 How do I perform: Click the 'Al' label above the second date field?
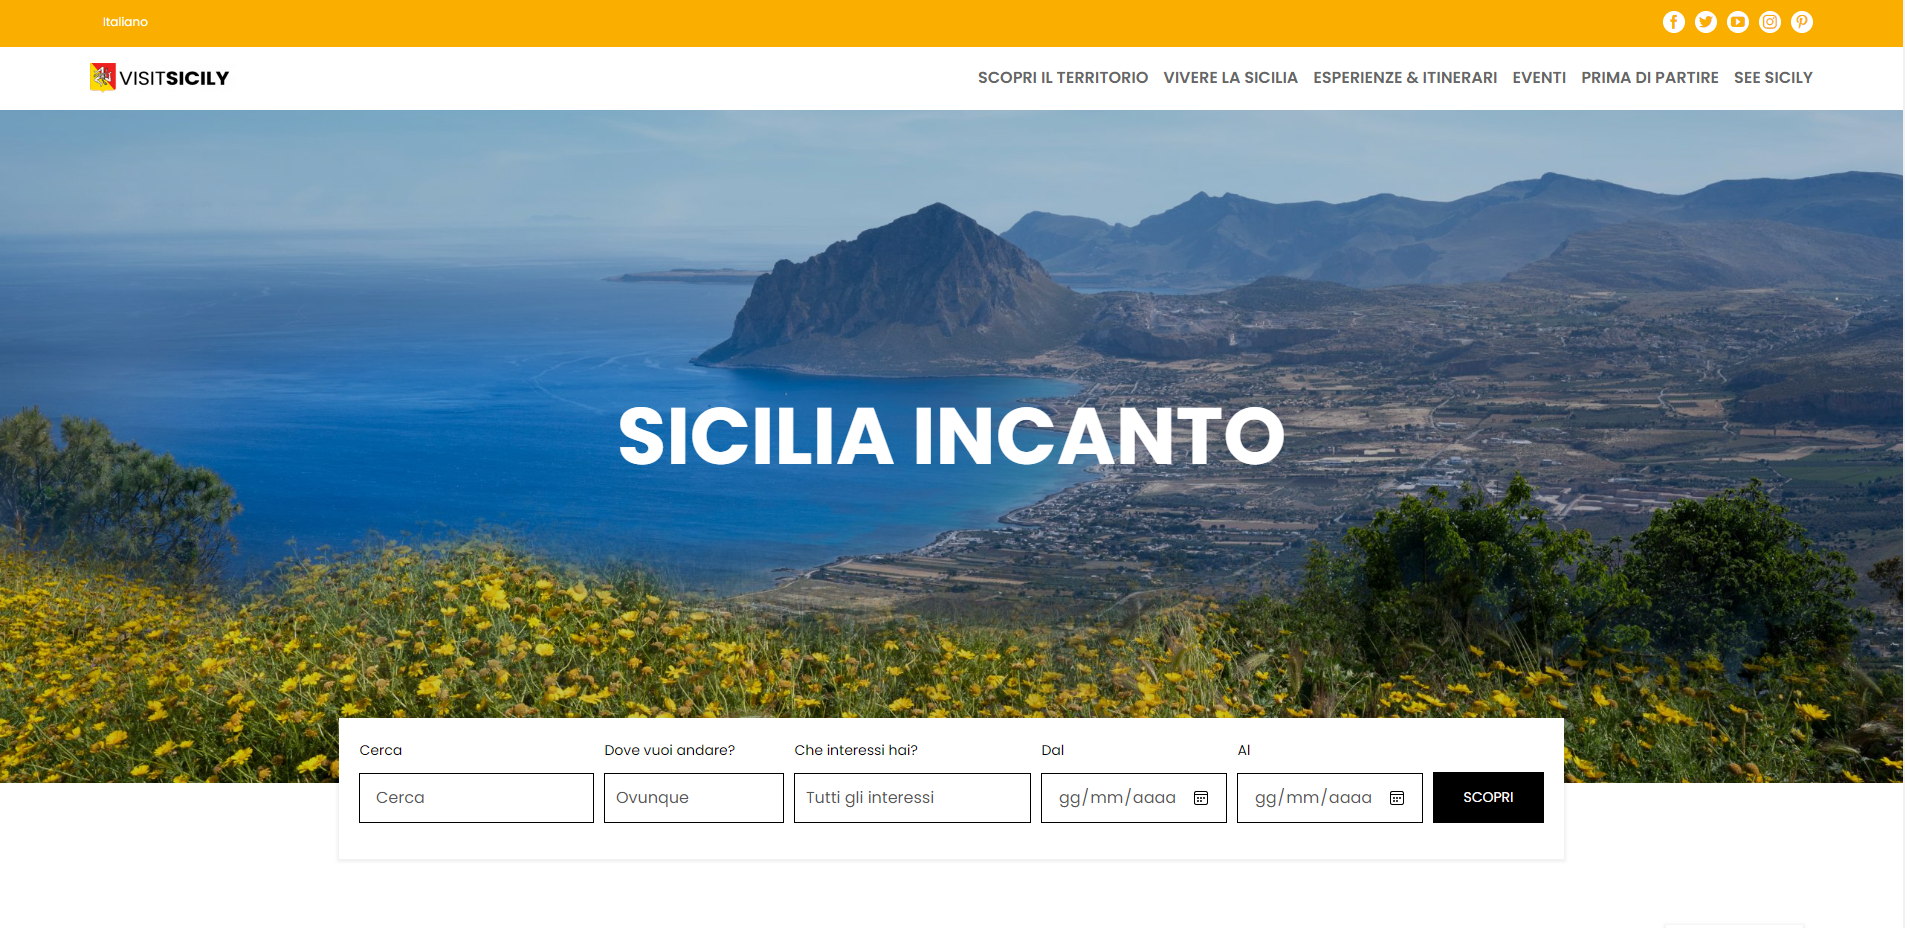1244,750
